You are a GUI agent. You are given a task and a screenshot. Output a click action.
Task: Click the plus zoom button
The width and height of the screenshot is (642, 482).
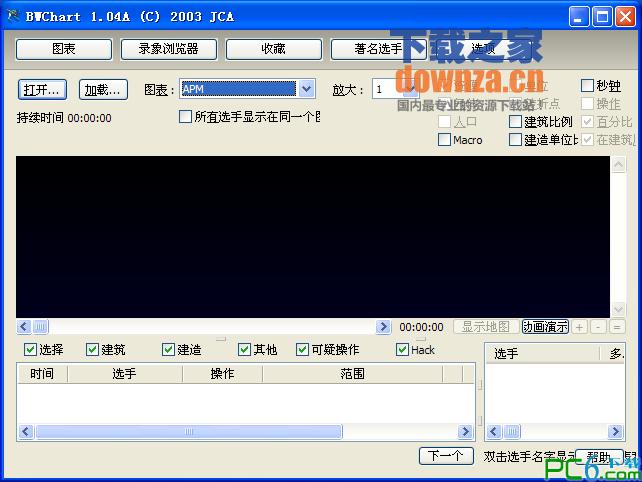(579, 327)
